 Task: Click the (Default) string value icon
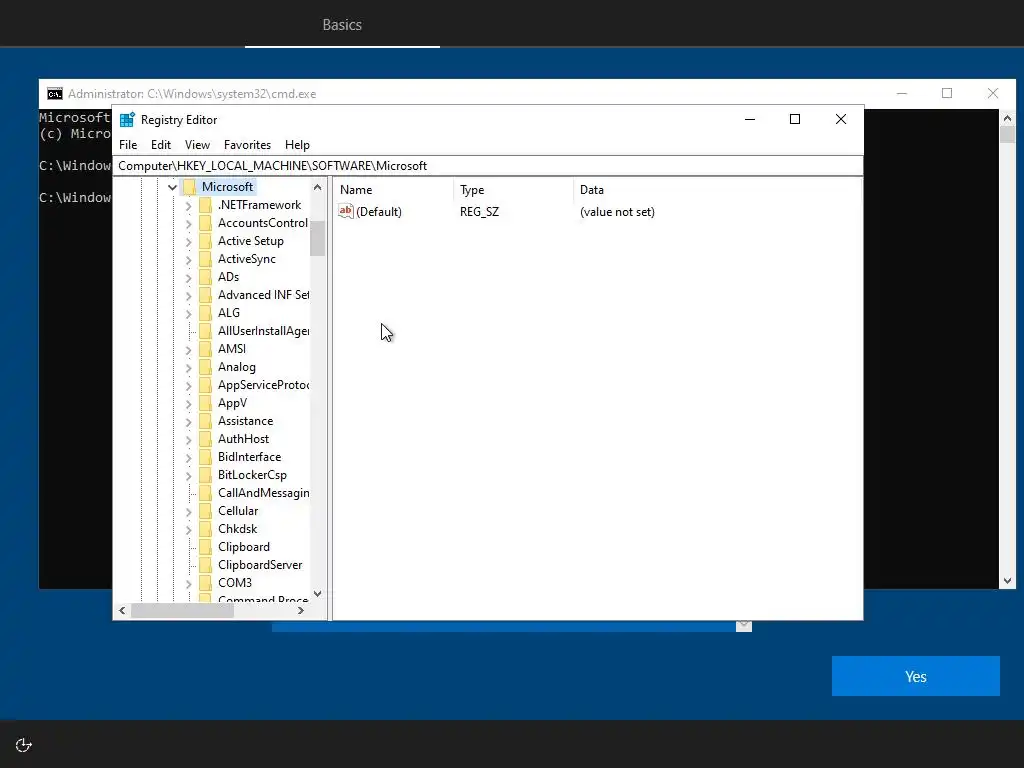coord(345,211)
